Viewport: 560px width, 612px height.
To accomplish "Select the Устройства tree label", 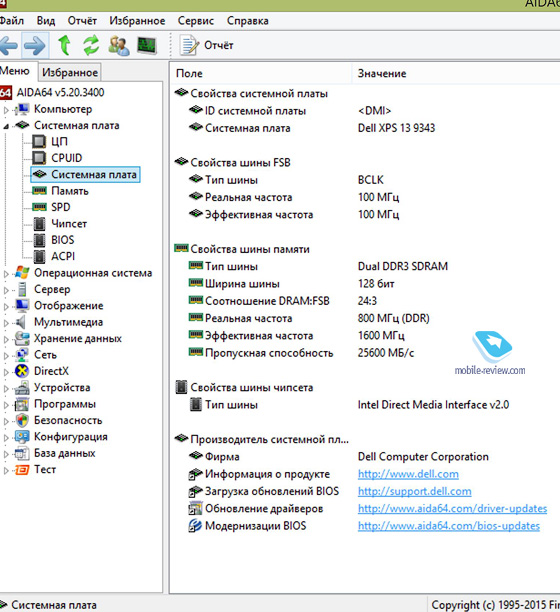I will [62, 388].
